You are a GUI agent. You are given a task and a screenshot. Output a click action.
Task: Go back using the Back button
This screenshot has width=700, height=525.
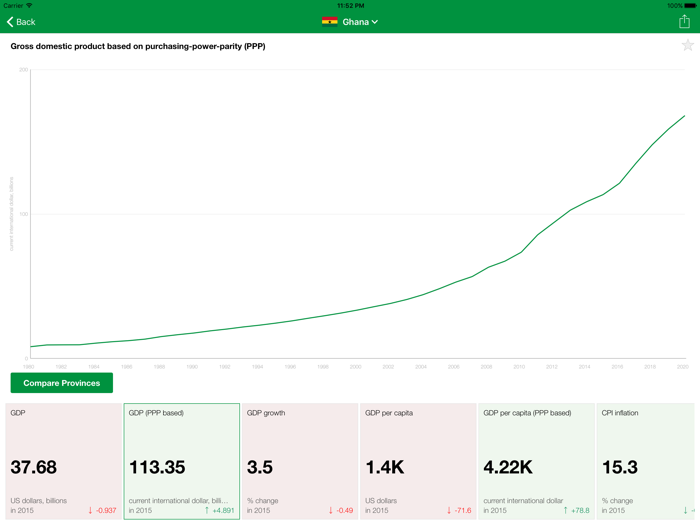pos(21,21)
